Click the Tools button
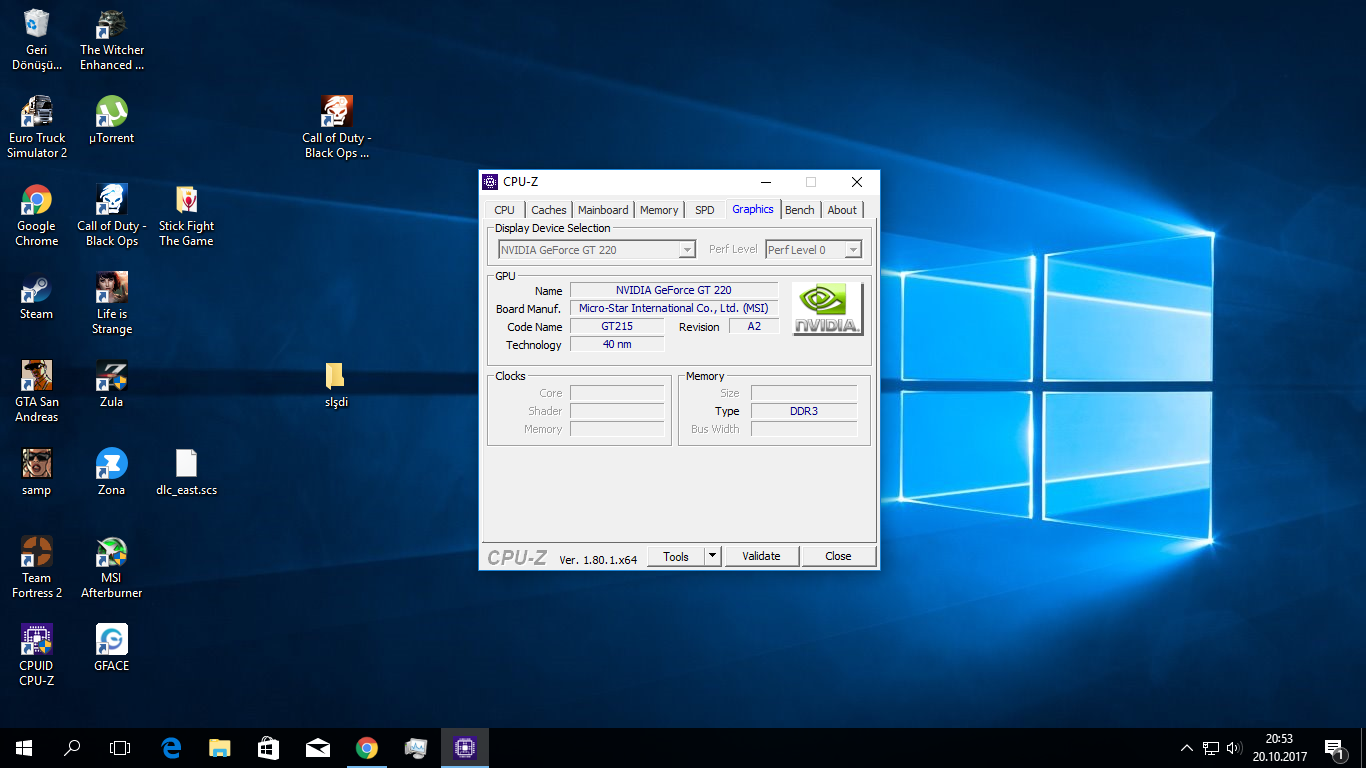1366x768 pixels. tap(676, 556)
